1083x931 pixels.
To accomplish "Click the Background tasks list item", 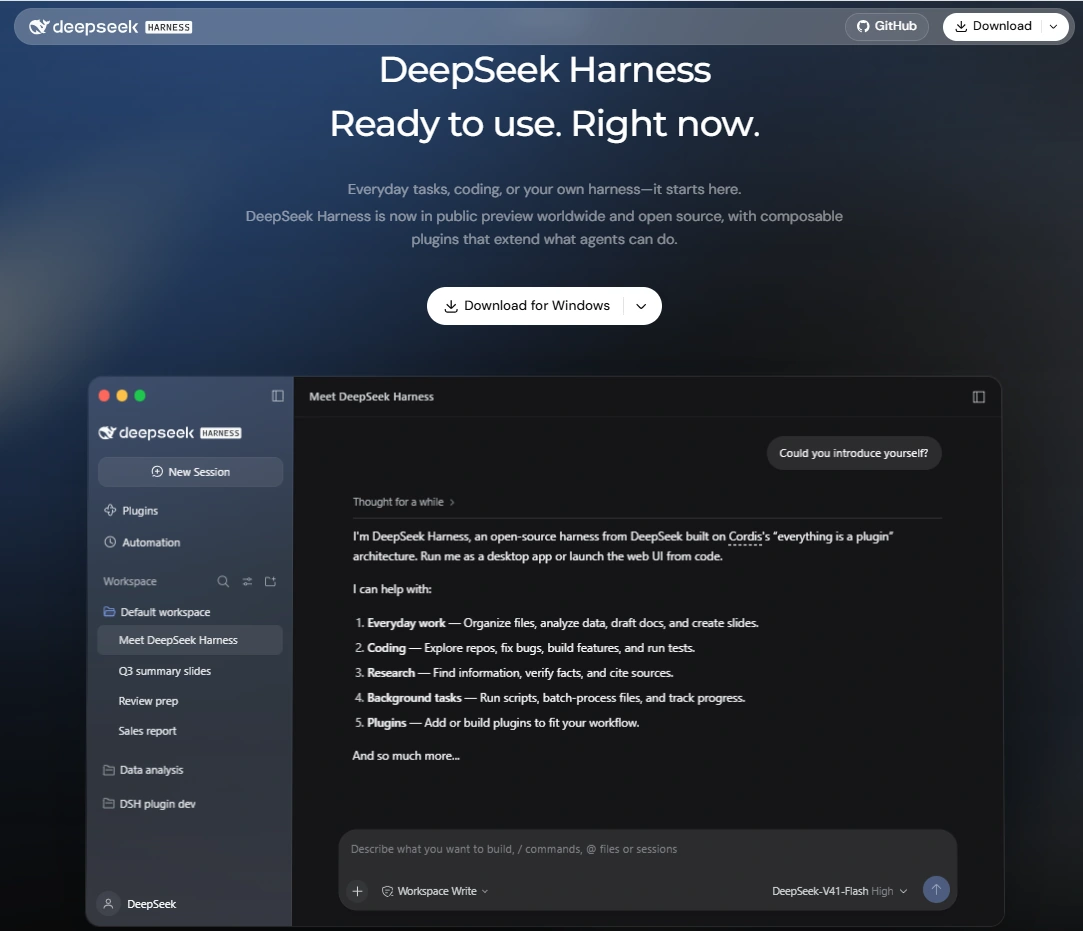I will [550, 698].
